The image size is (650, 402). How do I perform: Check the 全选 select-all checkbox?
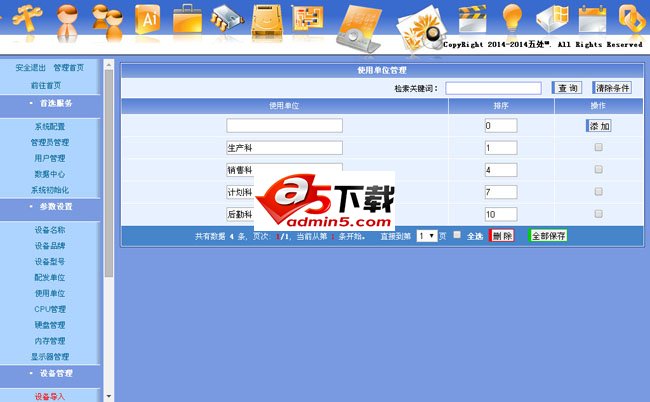tap(457, 235)
